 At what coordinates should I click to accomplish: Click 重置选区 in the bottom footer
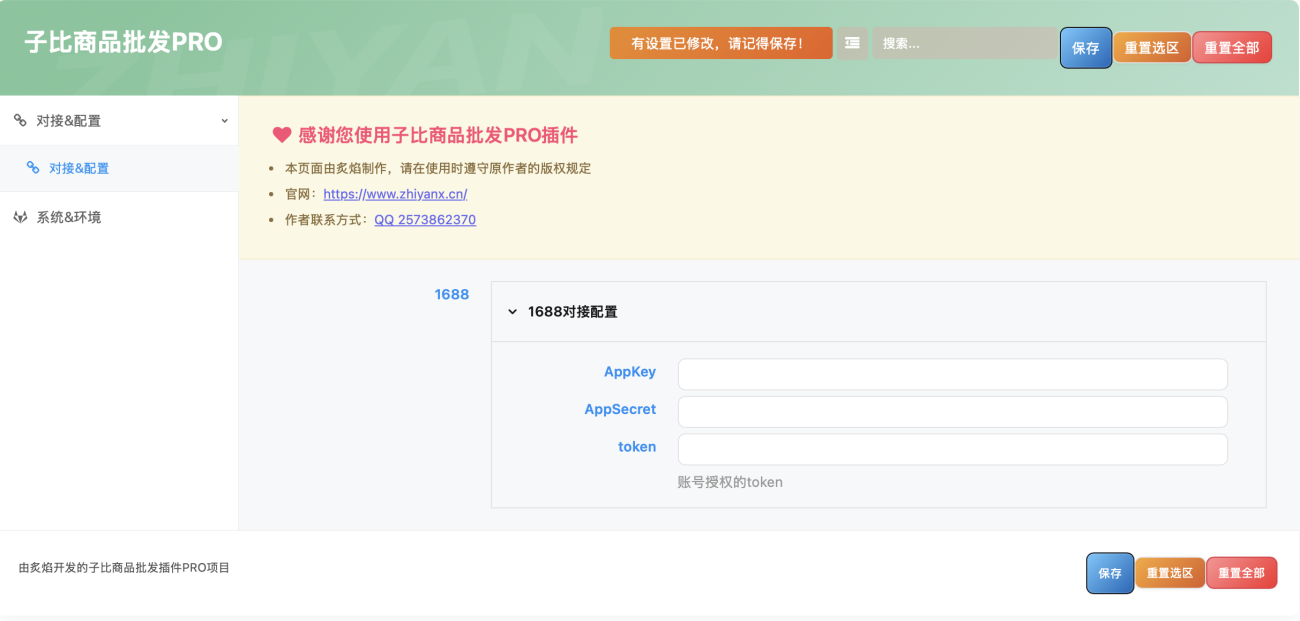pos(1169,573)
